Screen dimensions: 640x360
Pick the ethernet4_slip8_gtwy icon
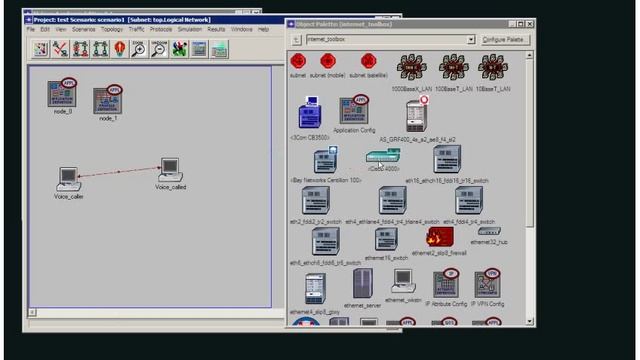pyautogui.click(x=315, y=289)
